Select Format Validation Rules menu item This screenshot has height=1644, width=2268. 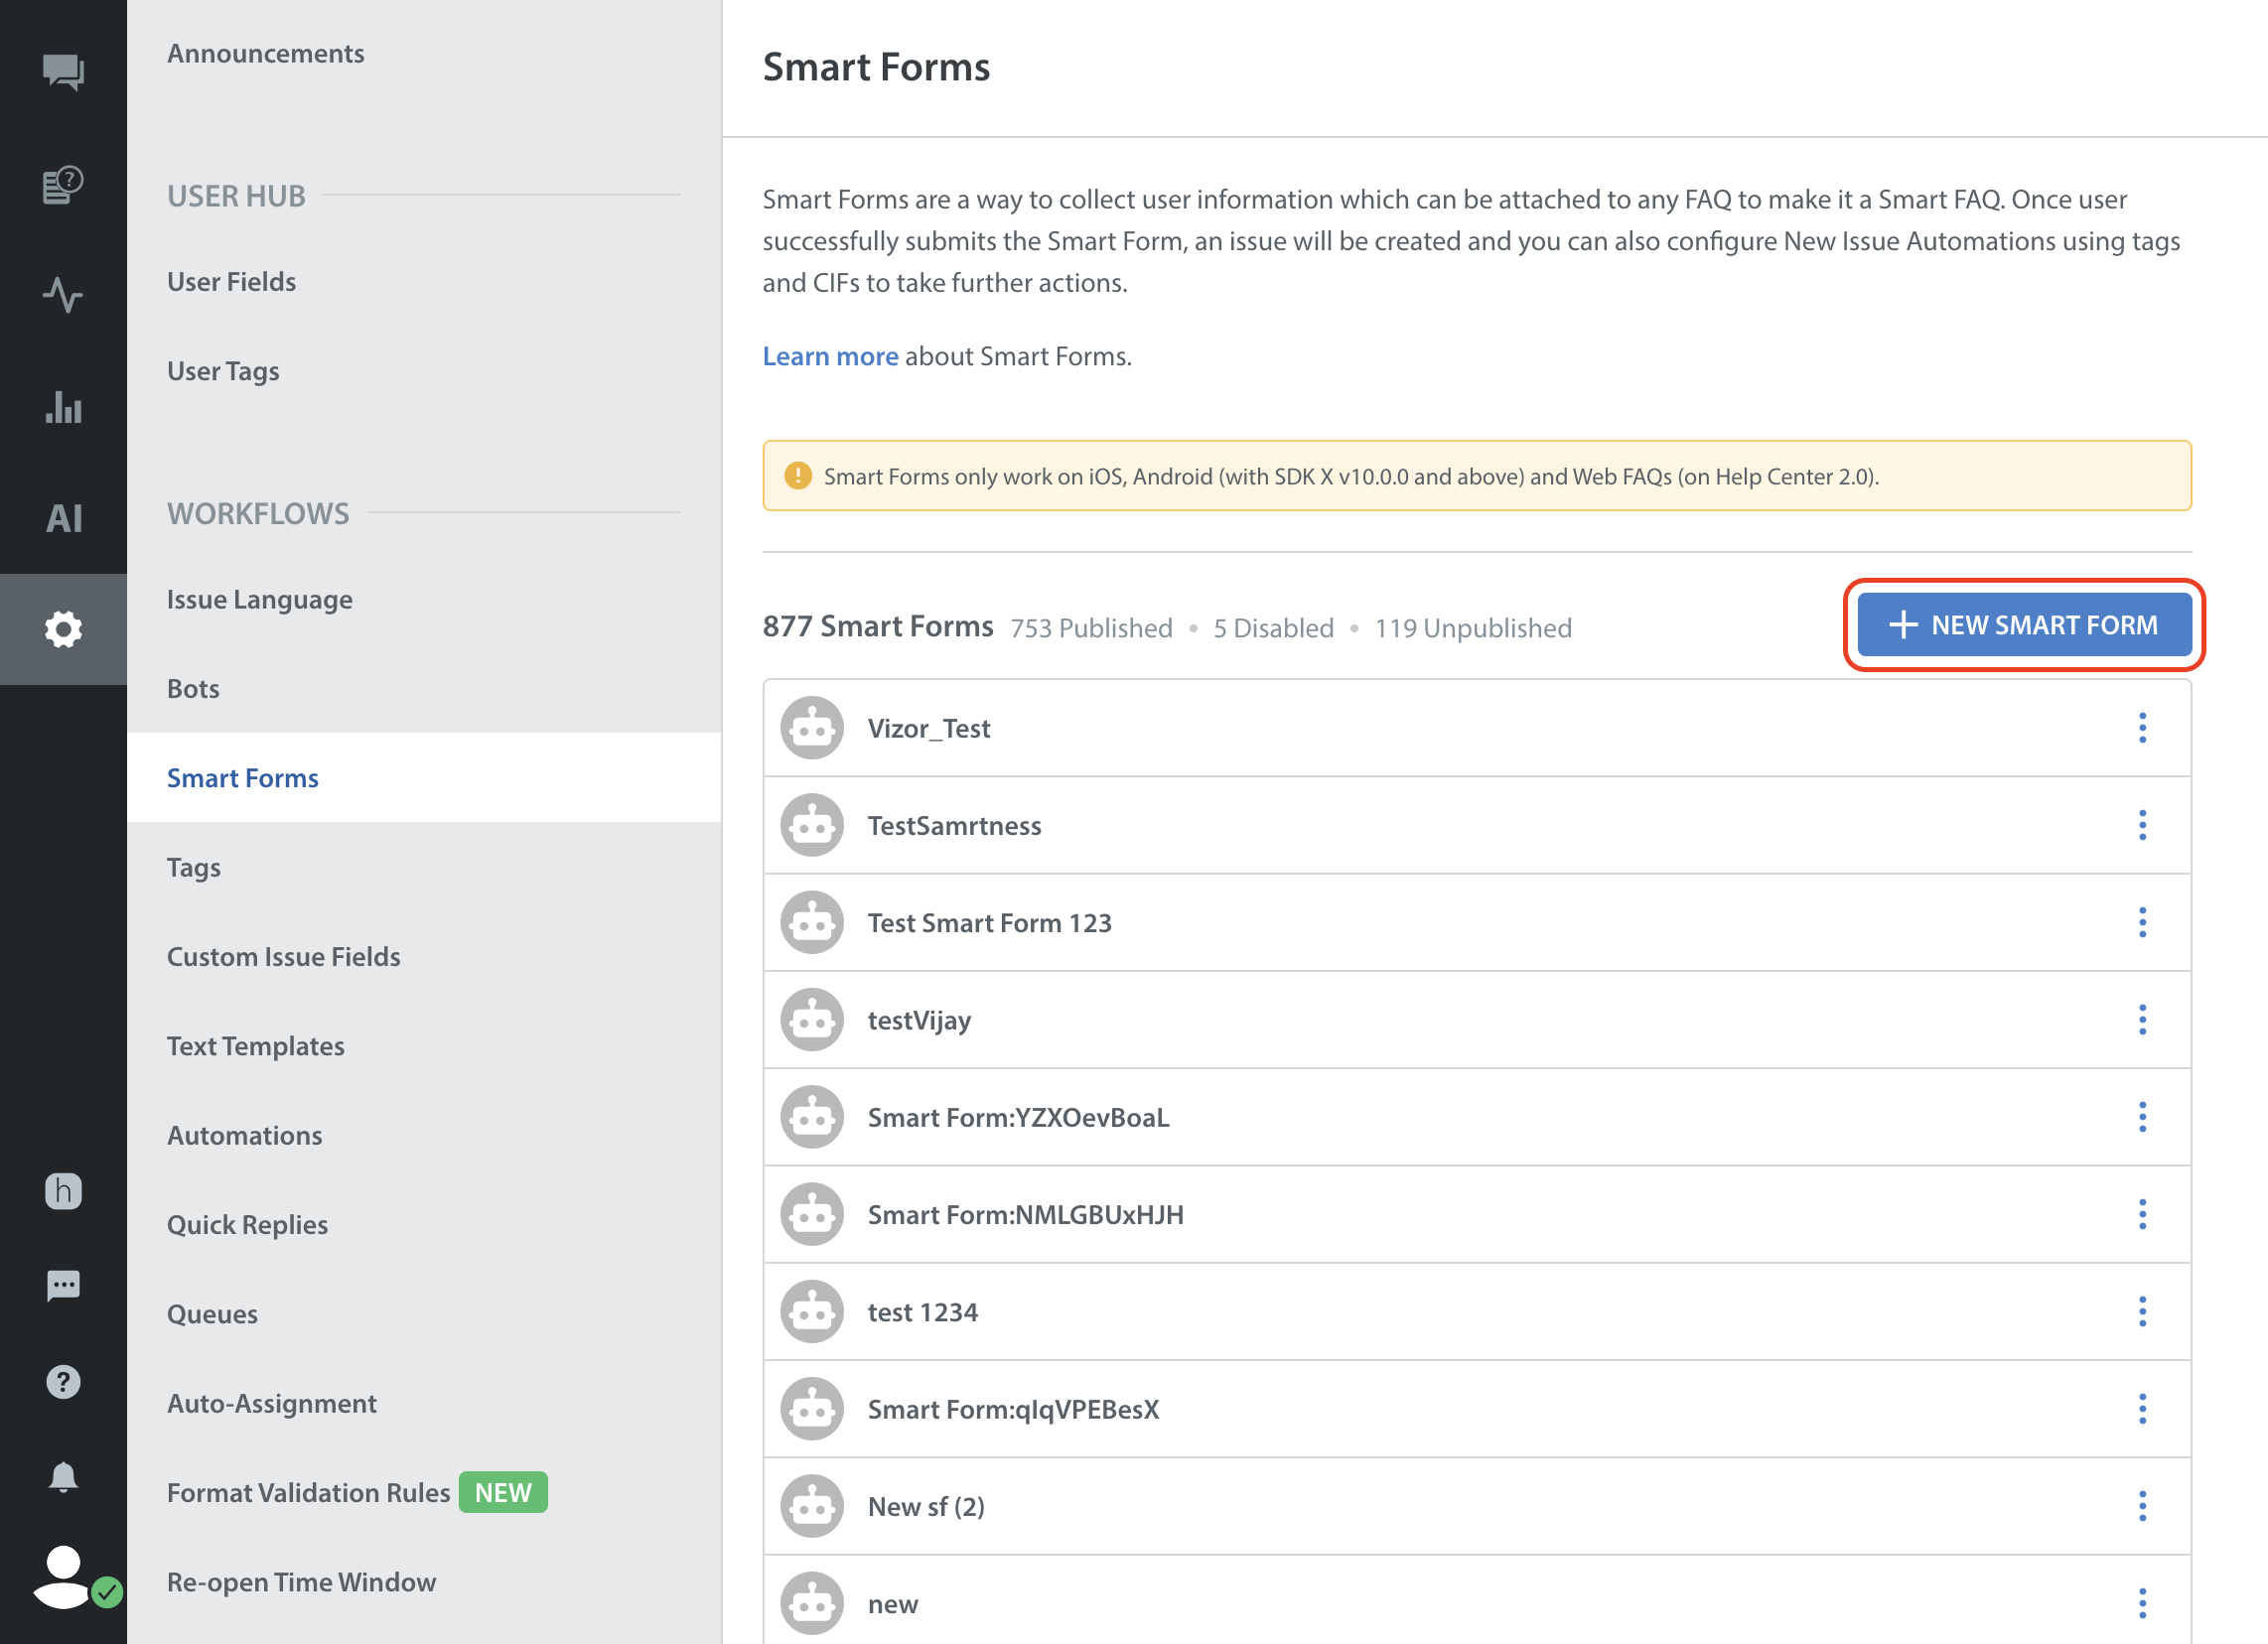pyautogui.click(x=308, y=1493)
